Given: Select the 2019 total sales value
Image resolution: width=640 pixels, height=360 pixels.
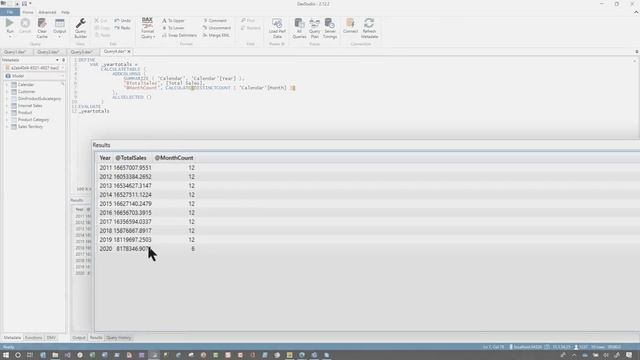Looking at the screenshot, I should point(132,240).
